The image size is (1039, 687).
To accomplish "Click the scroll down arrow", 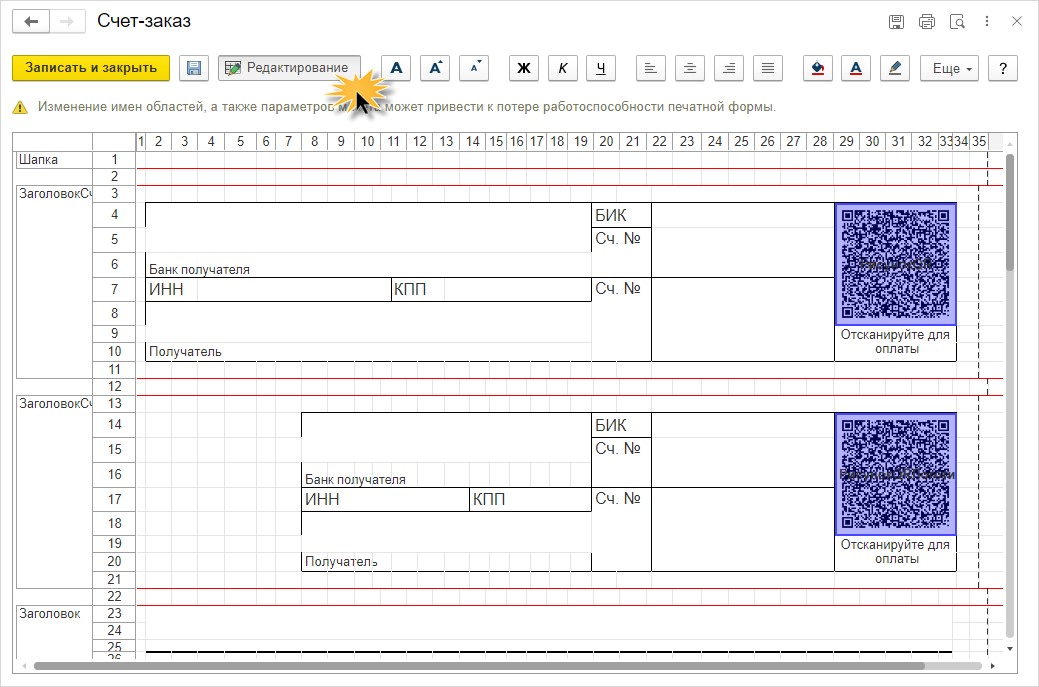I will point(1010,649).
